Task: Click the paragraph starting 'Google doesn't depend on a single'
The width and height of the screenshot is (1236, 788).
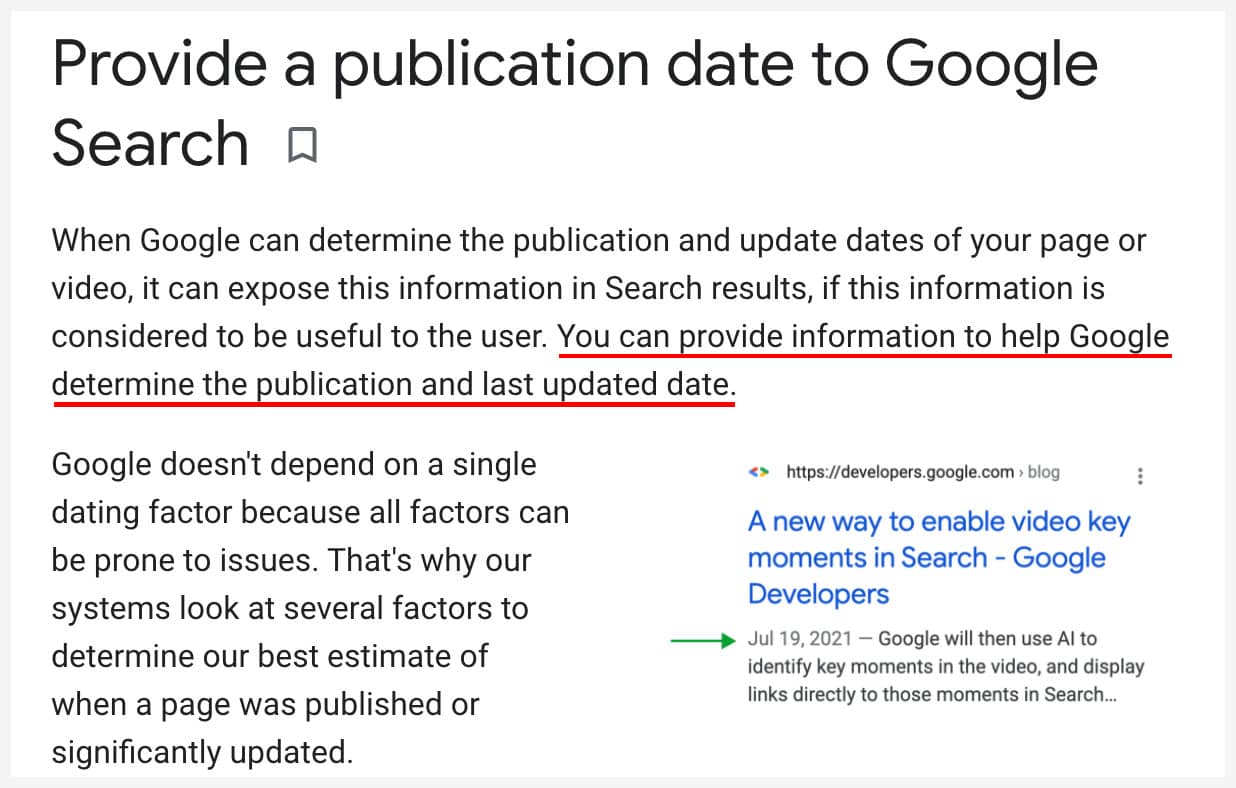Action: point(311,608)
